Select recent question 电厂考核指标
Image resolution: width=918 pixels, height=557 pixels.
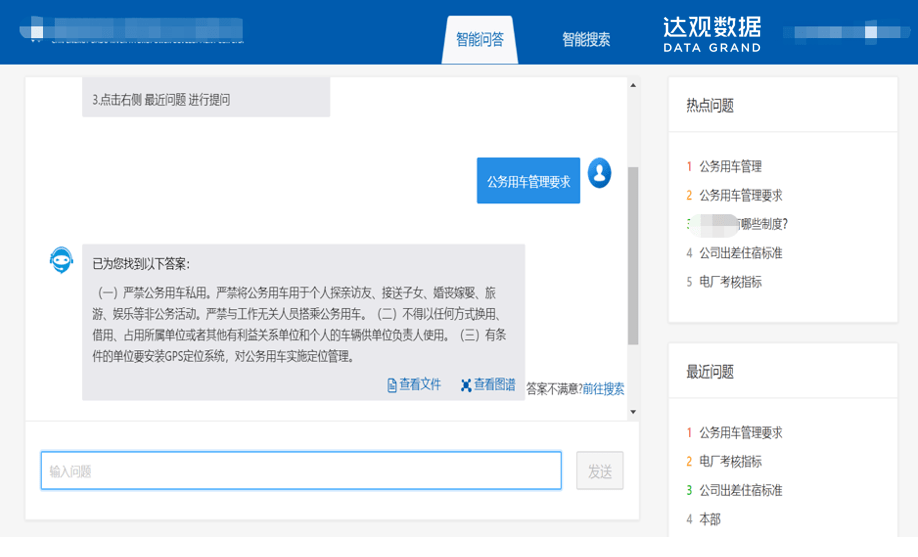730,462
